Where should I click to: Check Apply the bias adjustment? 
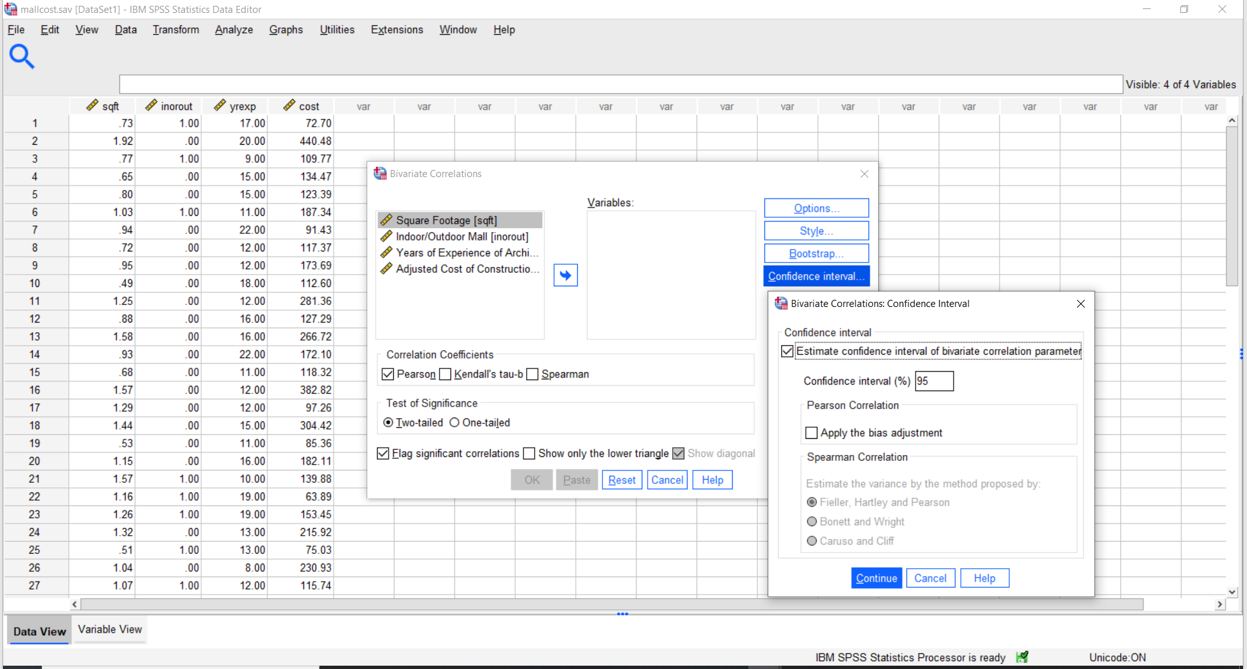[x=811, y=433]
